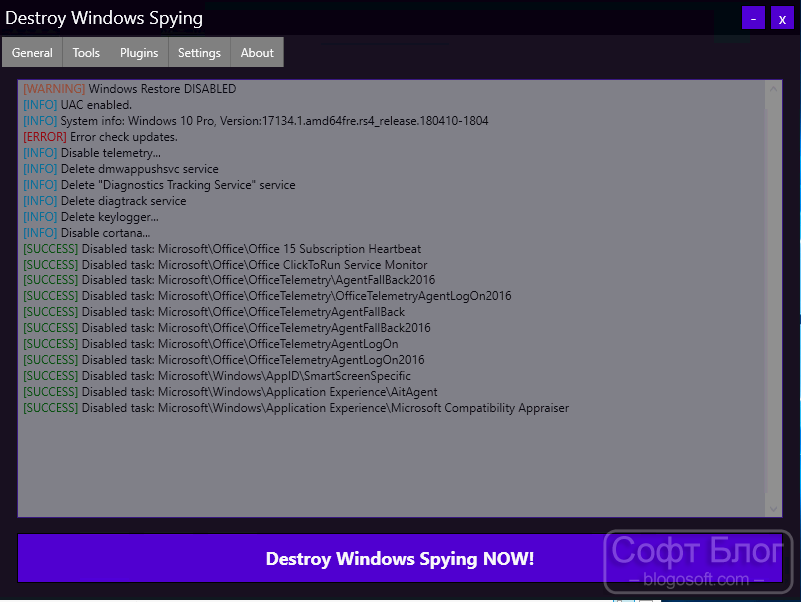Minimize the Destroy Windows Spying window

click(x=753, y=18)
